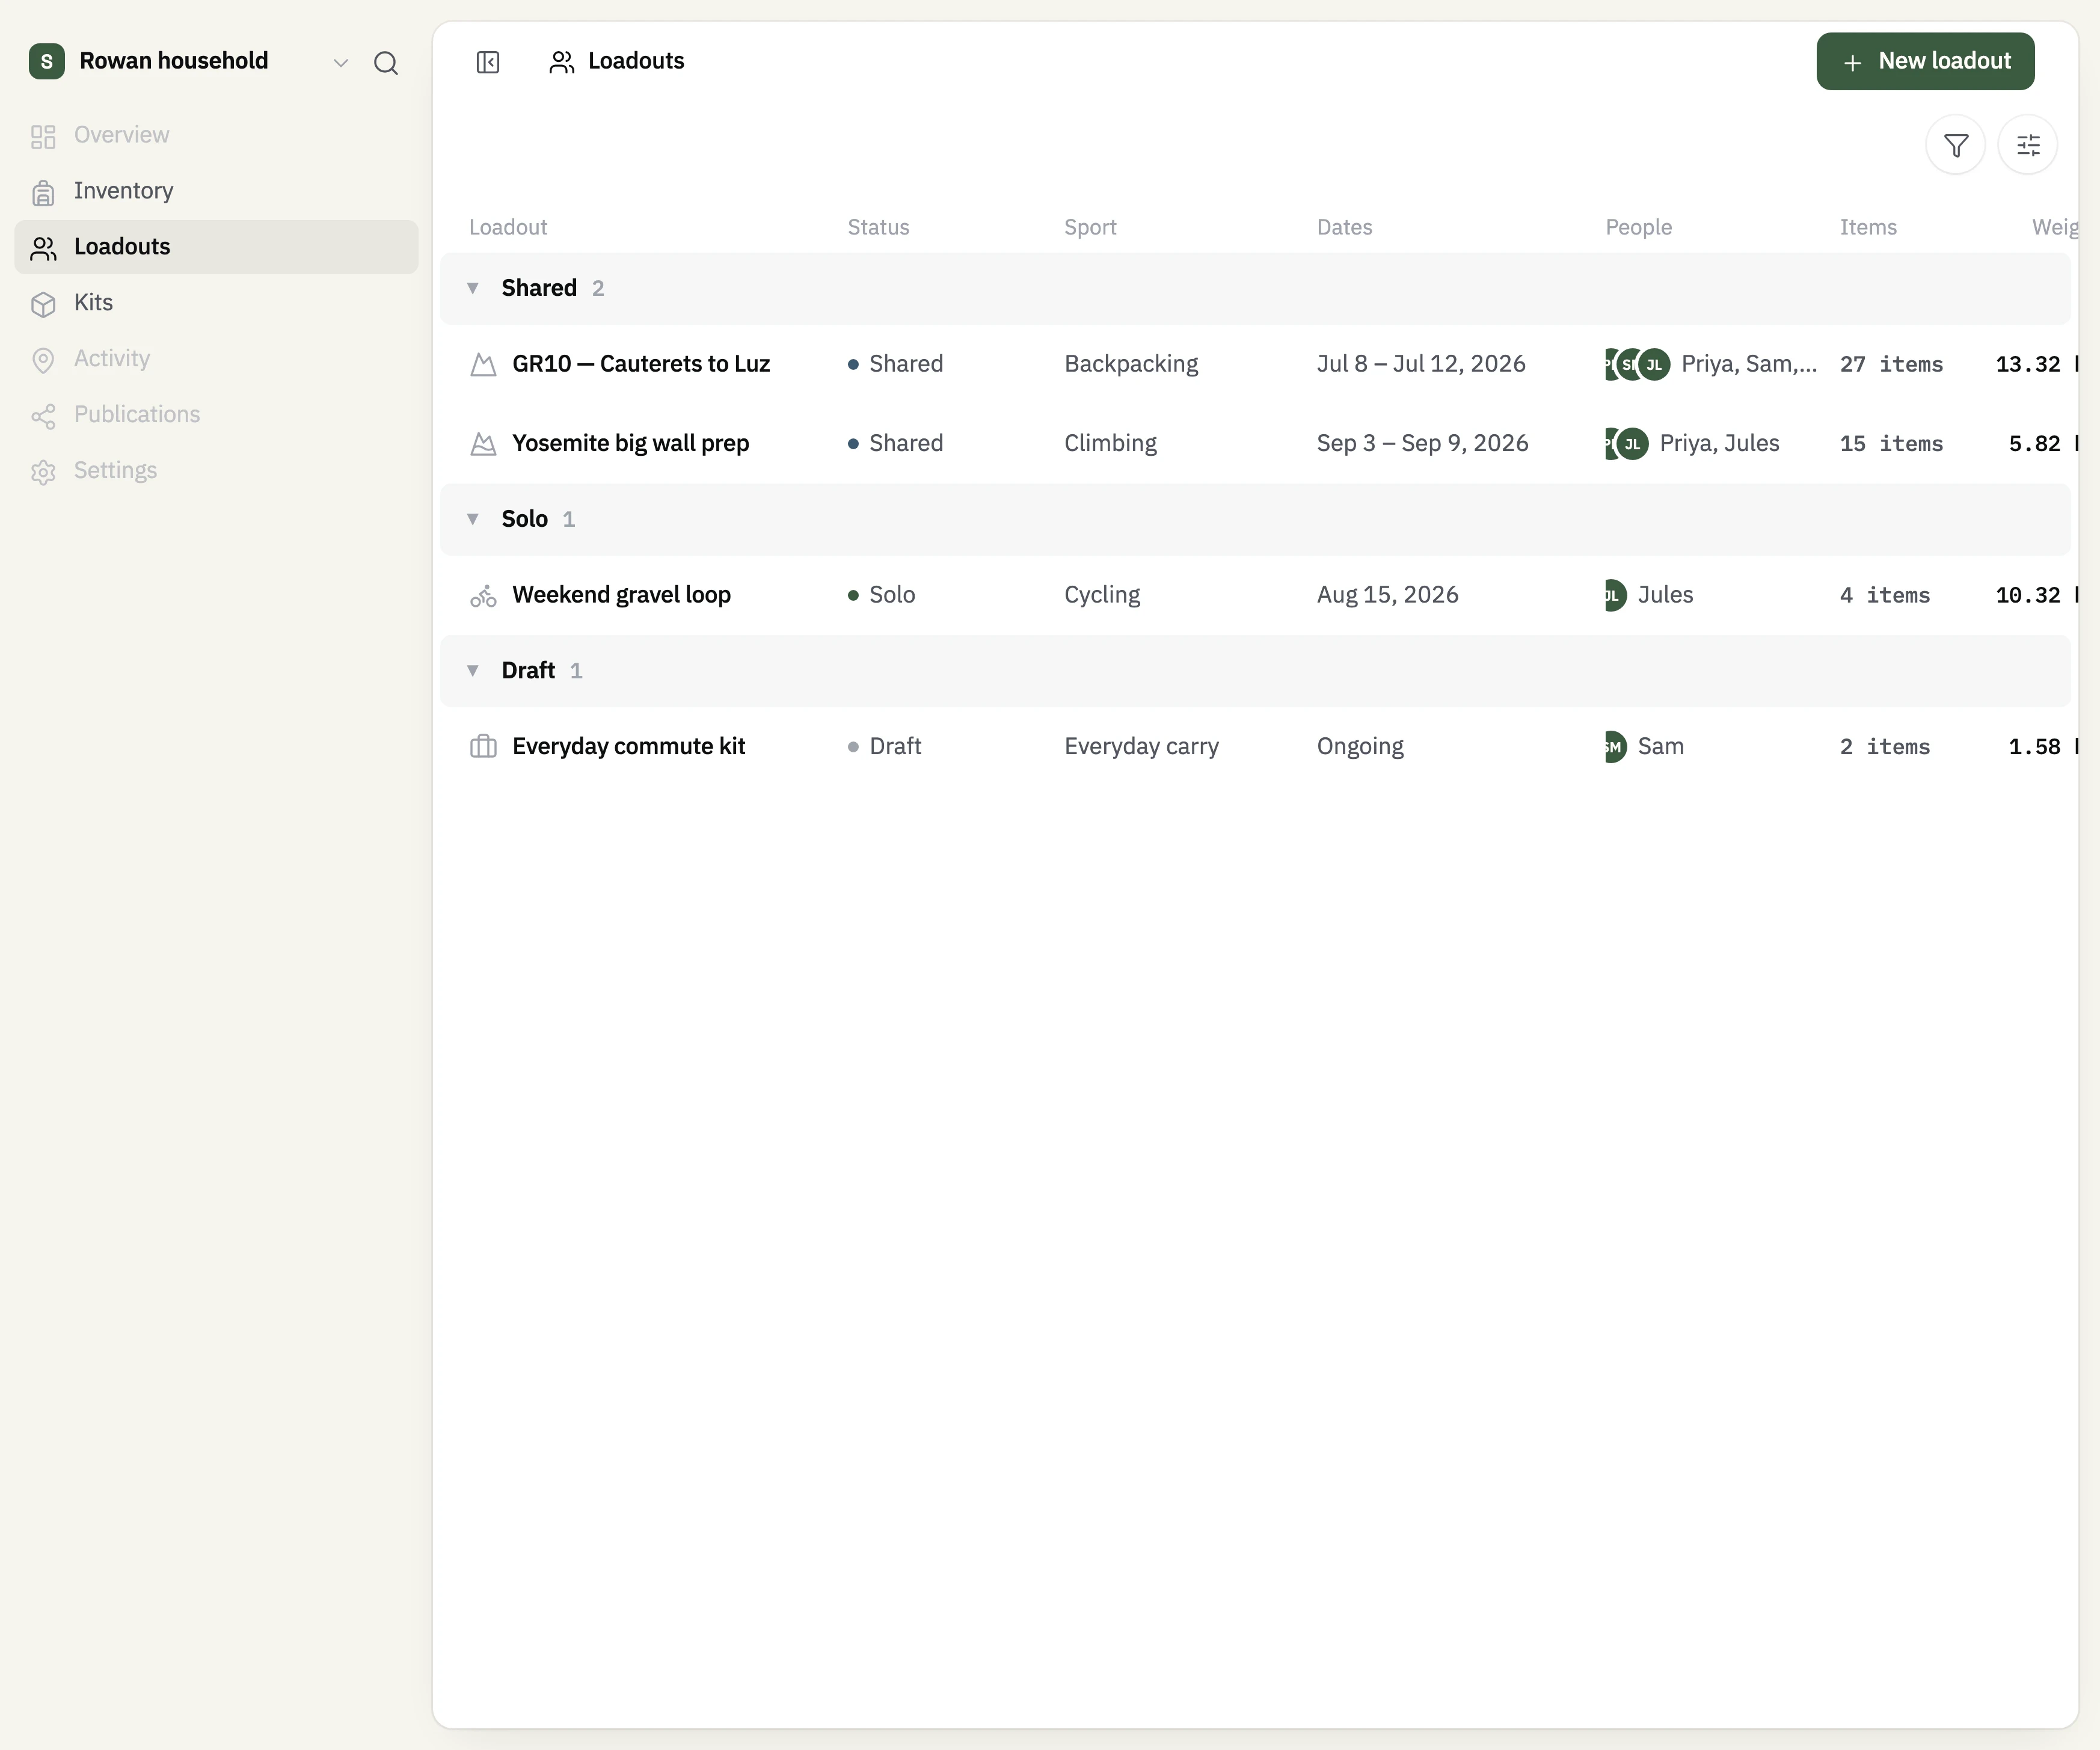The image size is (2100, 1750).
Task: Click the Rowan household S logo
Action: click(x=47, y=61)
